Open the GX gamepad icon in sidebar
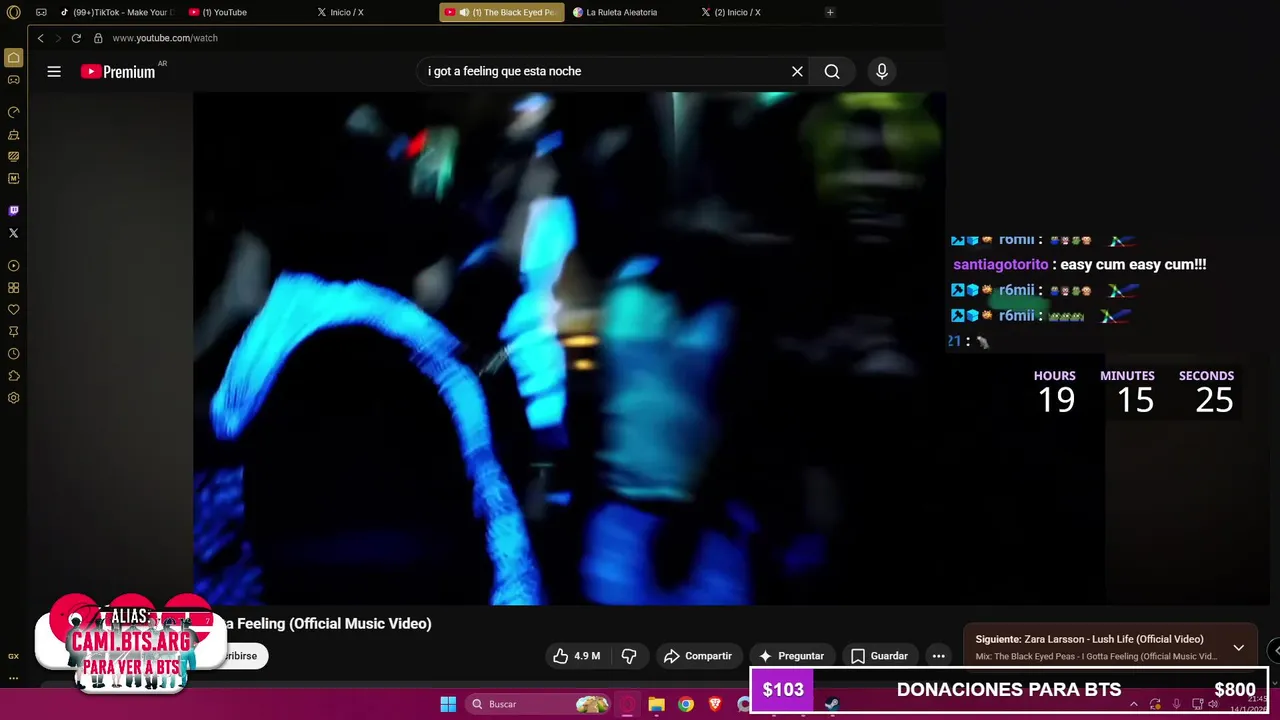Image resolution: width=1280 pixels, height=720 pixels. (x=13, y=80)
